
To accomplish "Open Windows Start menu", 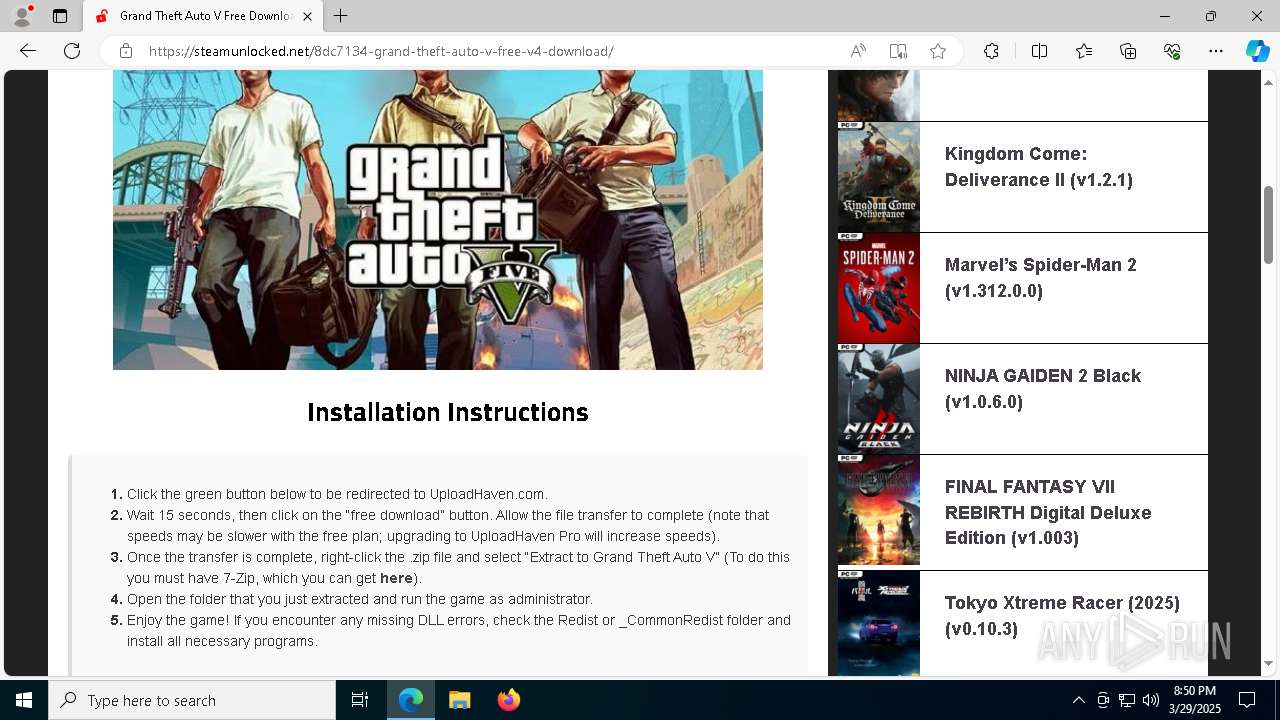I will tap(24, 700).
